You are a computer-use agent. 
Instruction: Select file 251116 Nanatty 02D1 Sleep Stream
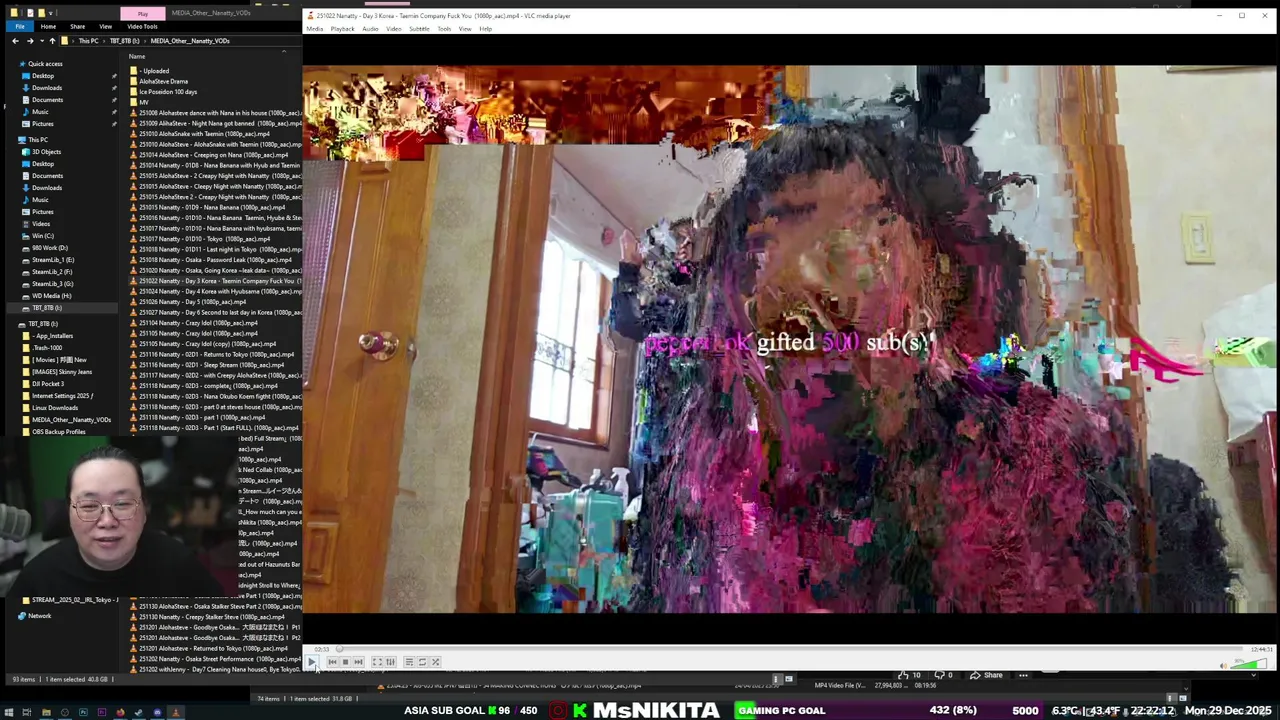click(213, 365)
